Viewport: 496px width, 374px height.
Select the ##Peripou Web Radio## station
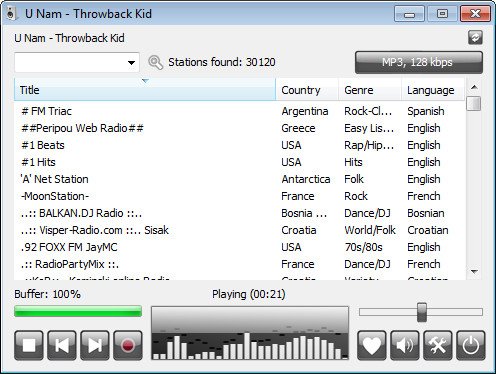point(239,128)
